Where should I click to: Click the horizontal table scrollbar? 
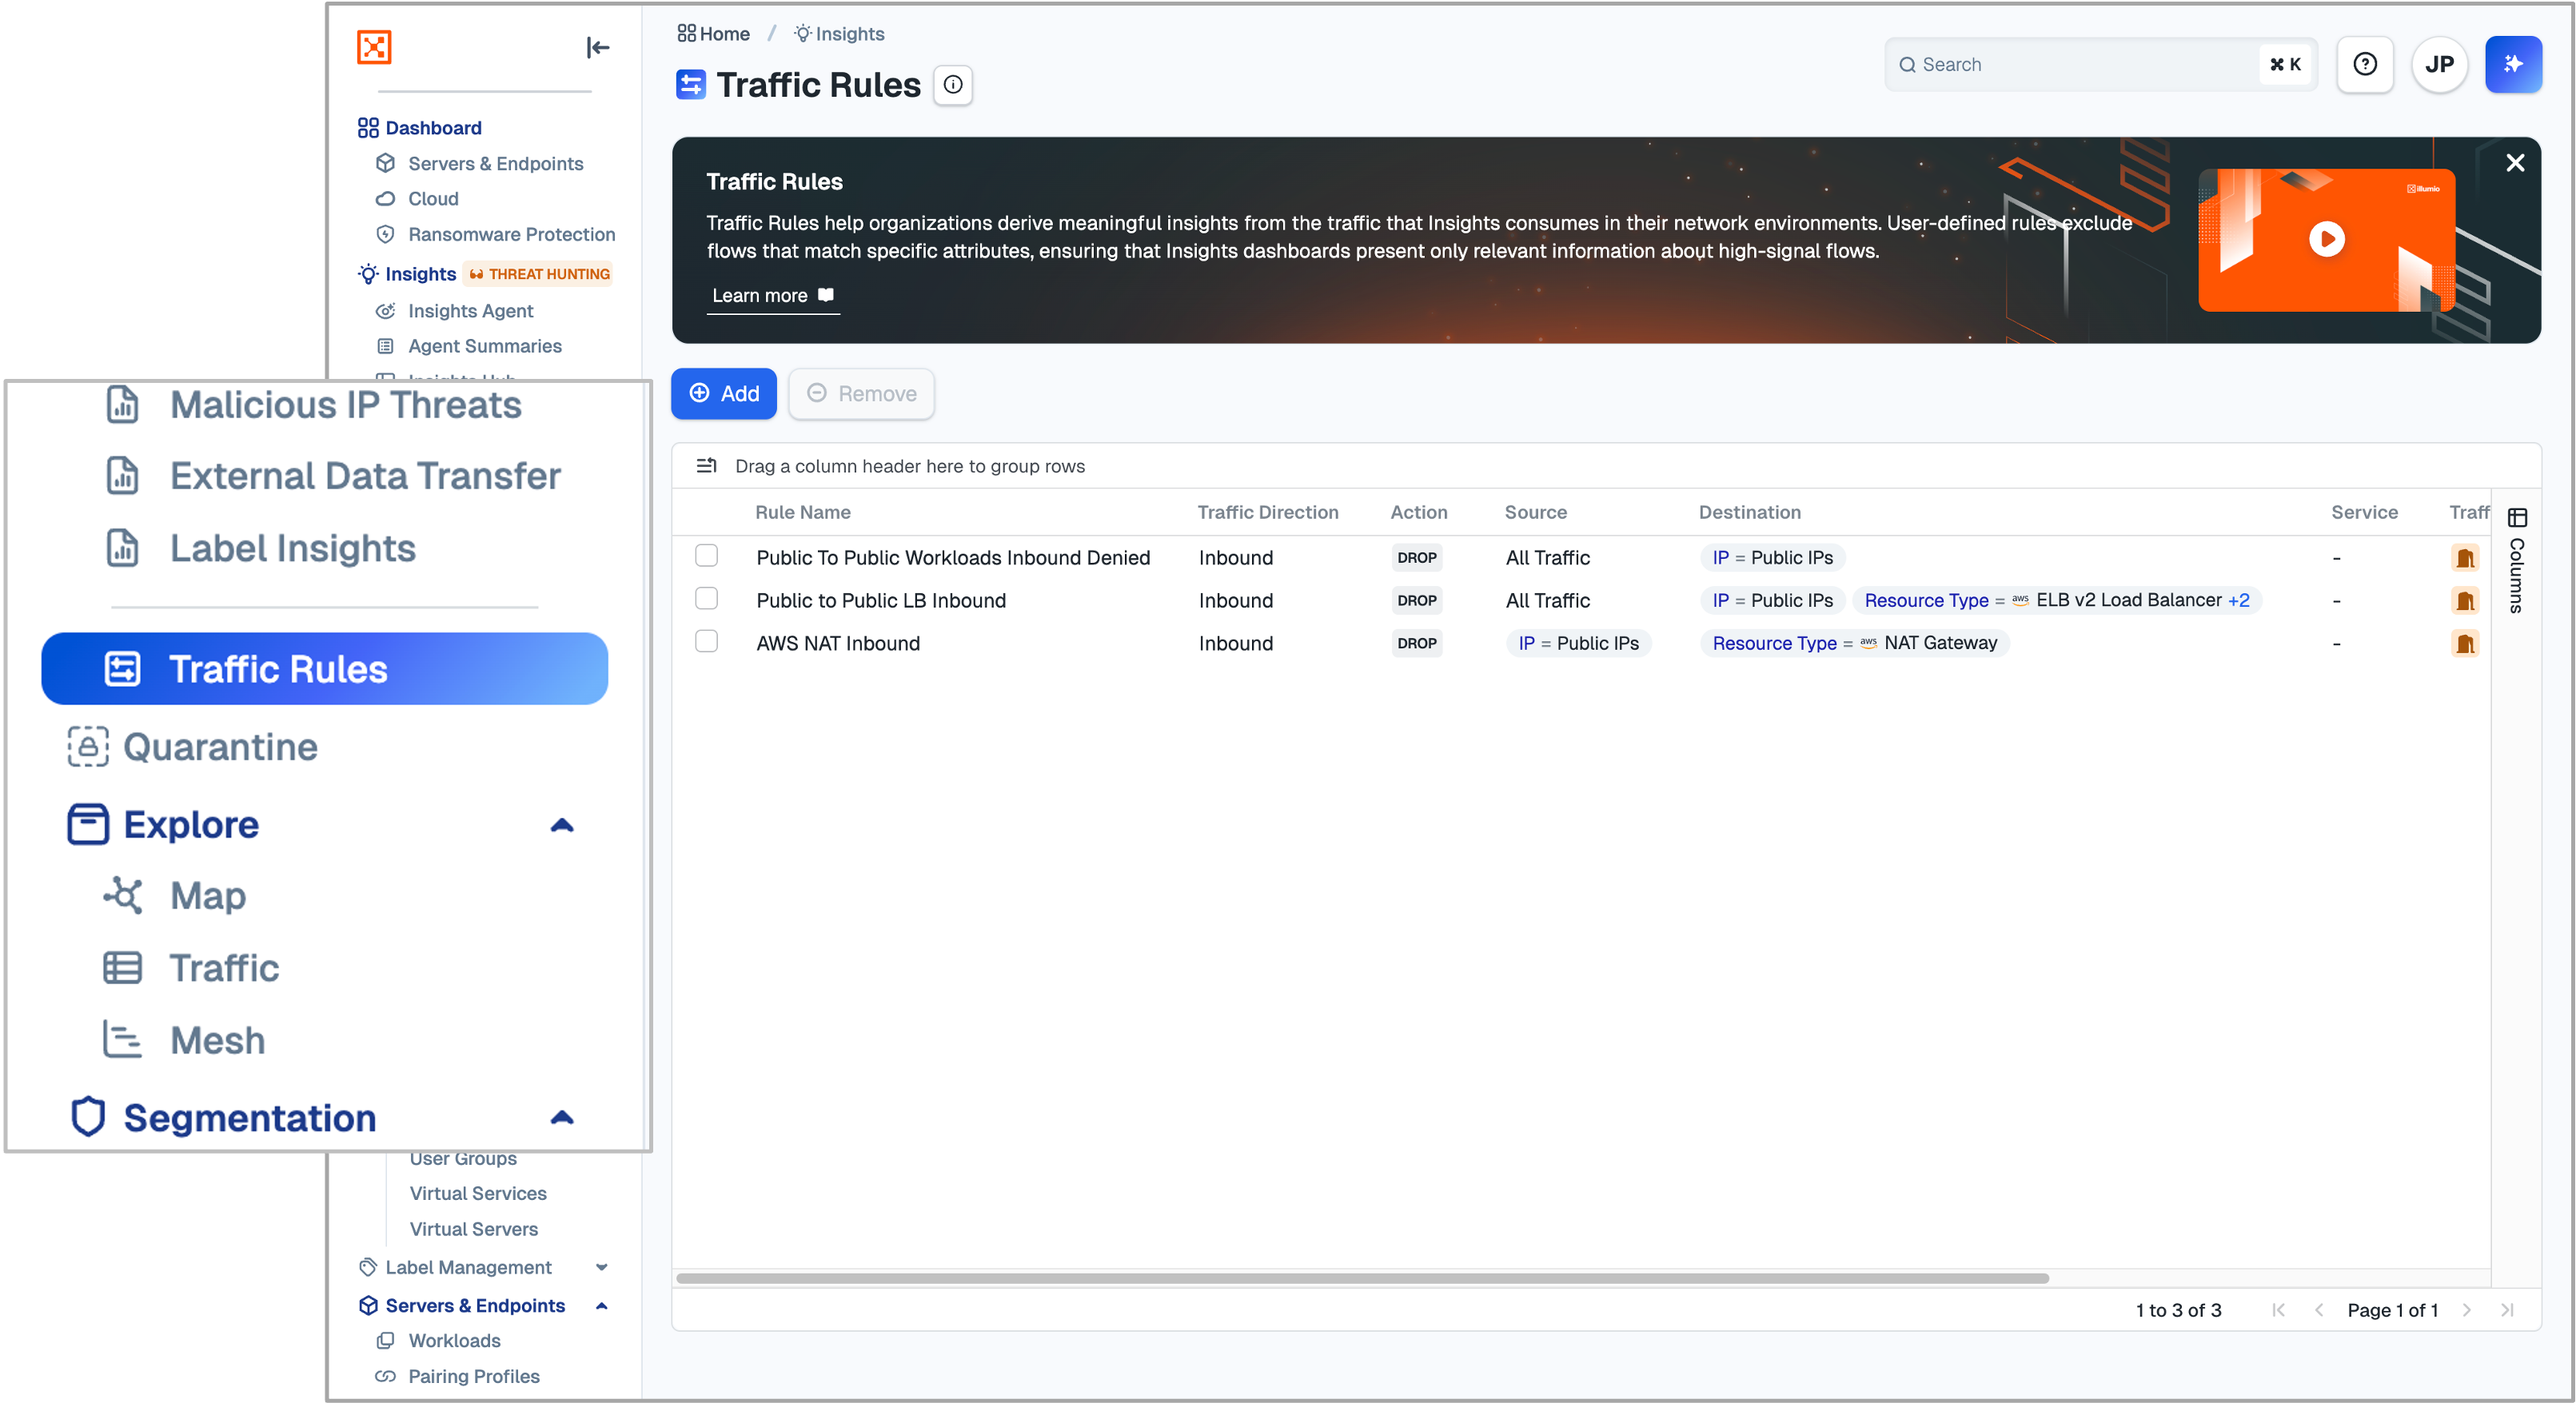(x=1362, y=1278)
